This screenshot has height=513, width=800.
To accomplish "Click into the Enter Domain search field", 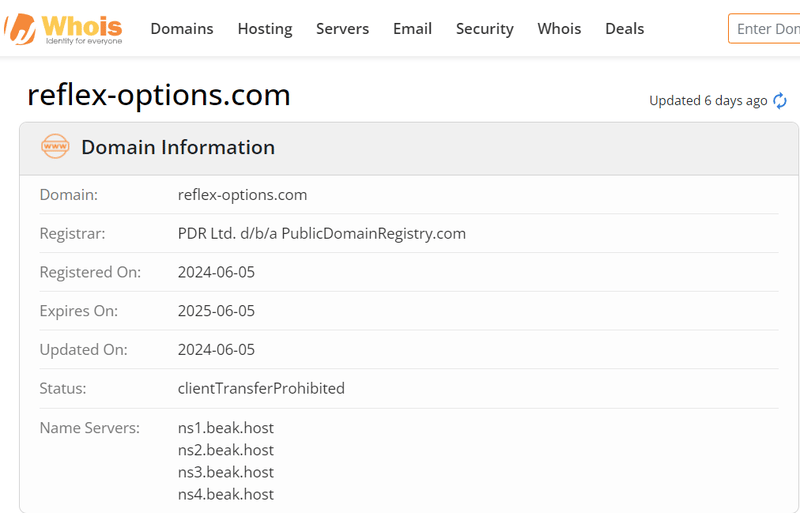I will click(x=764, y=29).
